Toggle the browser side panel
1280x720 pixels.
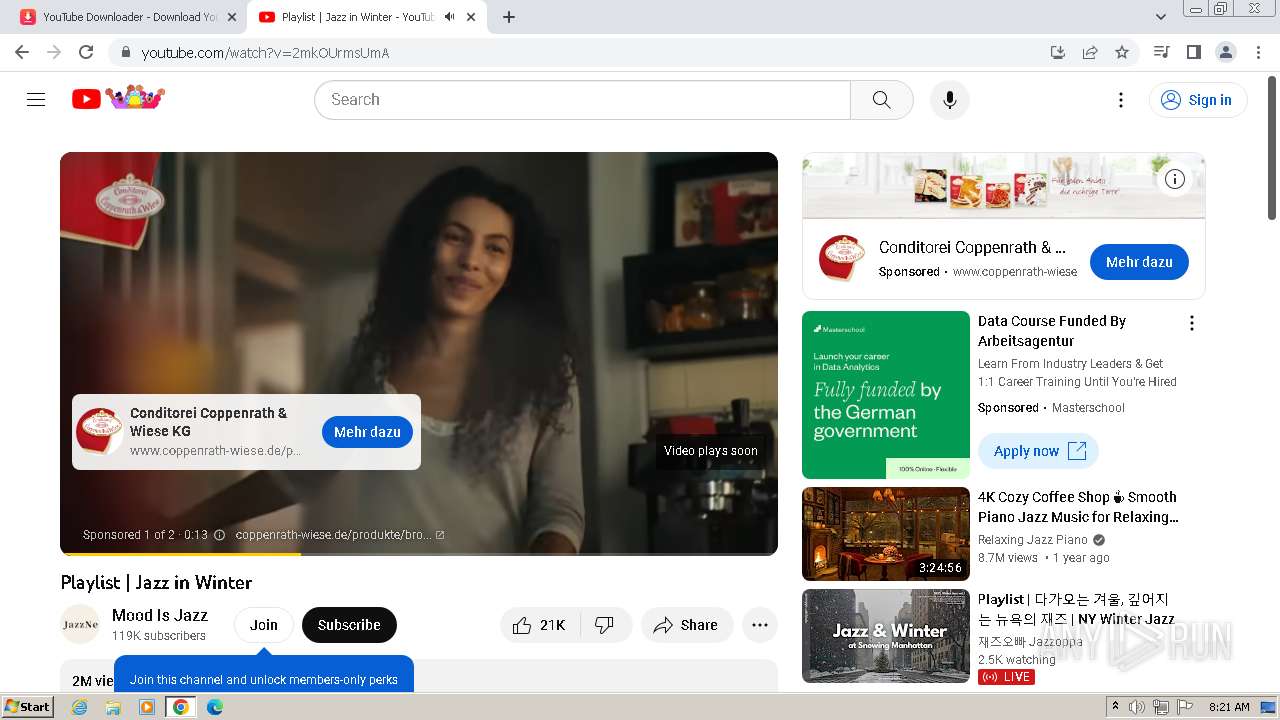point(1193,52)
